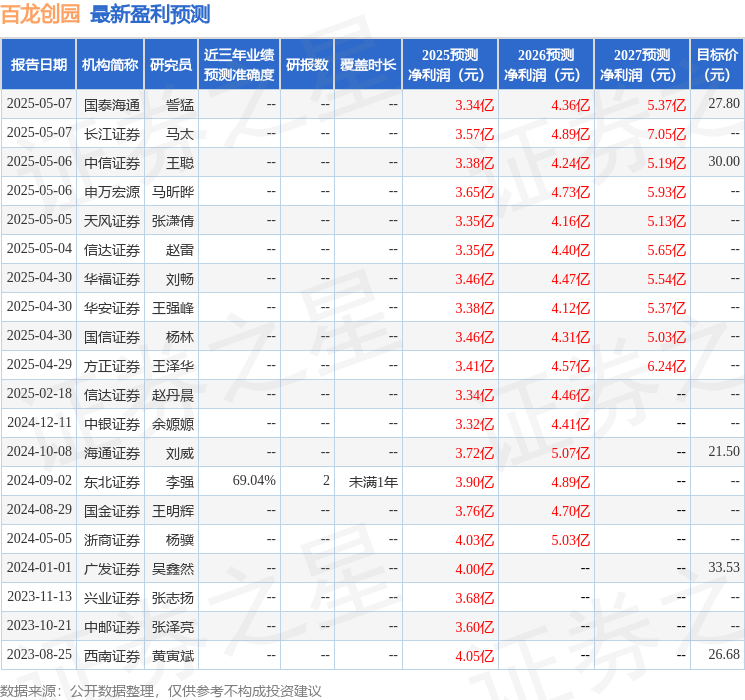The width and height of the screenshot is (745, 700).
Task: Click target price 27.80 in first row
Action: point(724,104)
